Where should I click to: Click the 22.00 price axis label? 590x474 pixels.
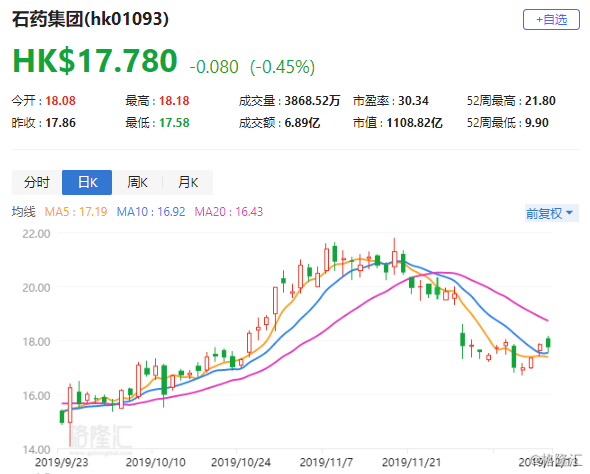36,234
